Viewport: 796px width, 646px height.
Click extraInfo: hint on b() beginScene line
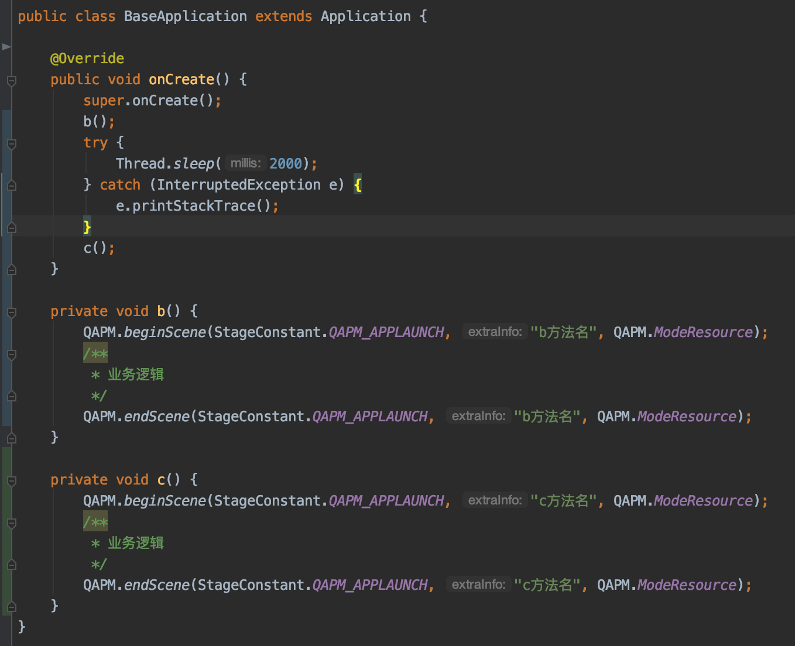tap(495, 332)
